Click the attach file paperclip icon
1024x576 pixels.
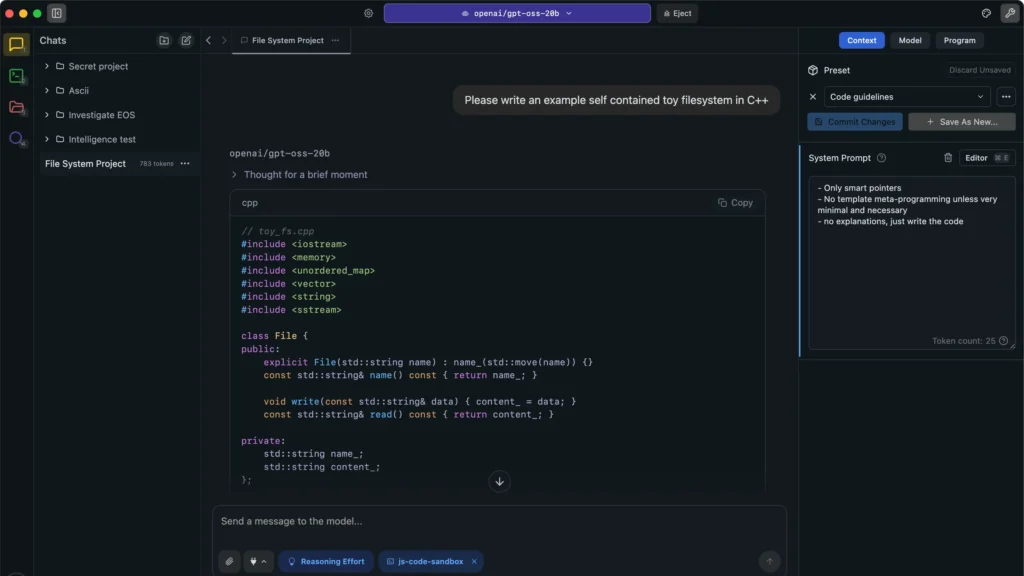229,561
